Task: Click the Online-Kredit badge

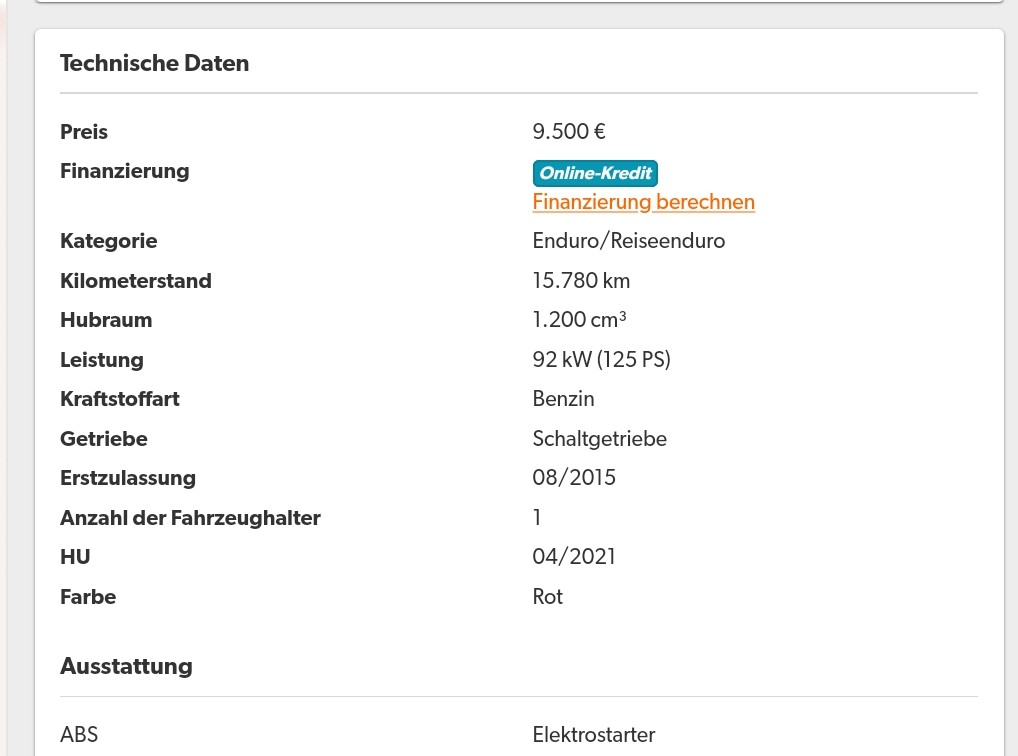Action: click(x=595, y=173)
